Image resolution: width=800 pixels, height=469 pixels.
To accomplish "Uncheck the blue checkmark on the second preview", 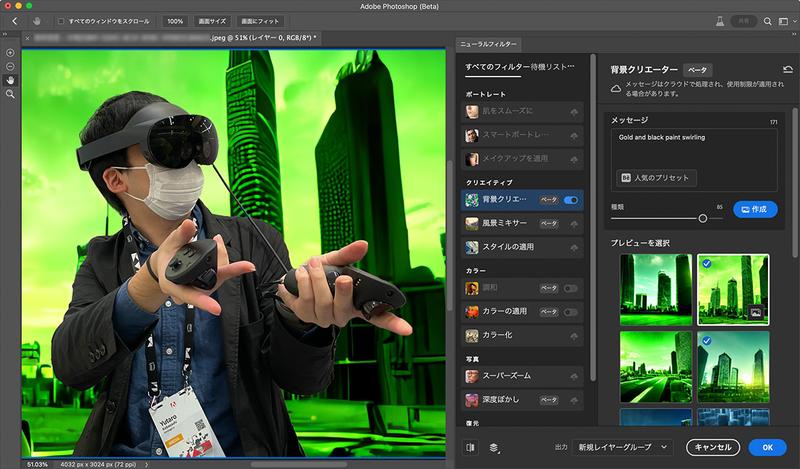I will tap(707, 264).
